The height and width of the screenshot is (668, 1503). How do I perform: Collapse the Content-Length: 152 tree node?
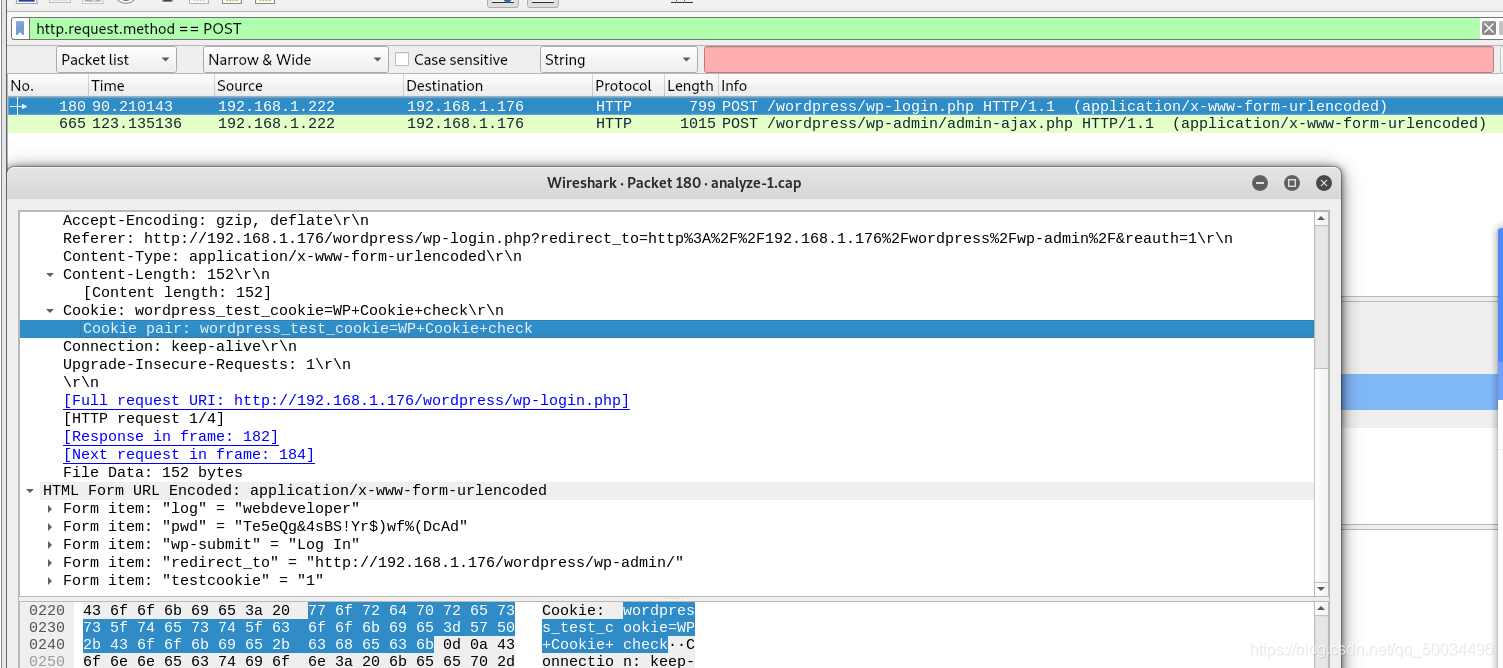[50, 275]
